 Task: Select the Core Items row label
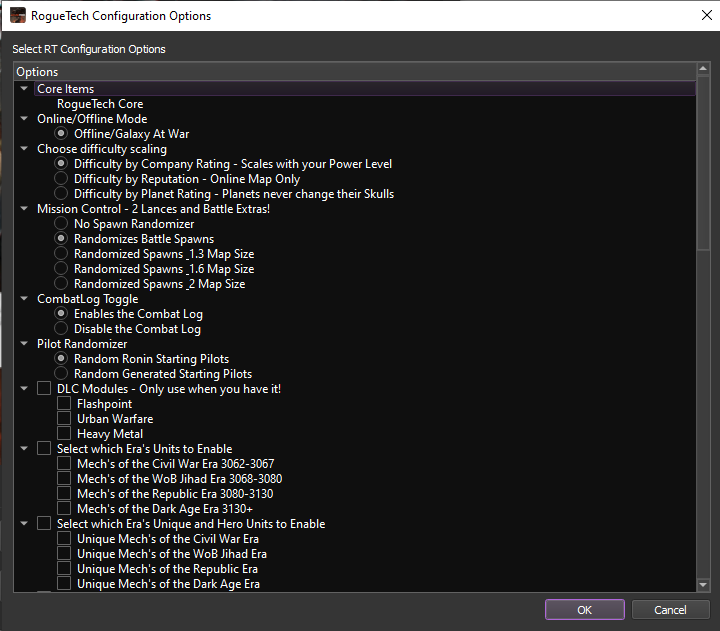coord(66,89)
